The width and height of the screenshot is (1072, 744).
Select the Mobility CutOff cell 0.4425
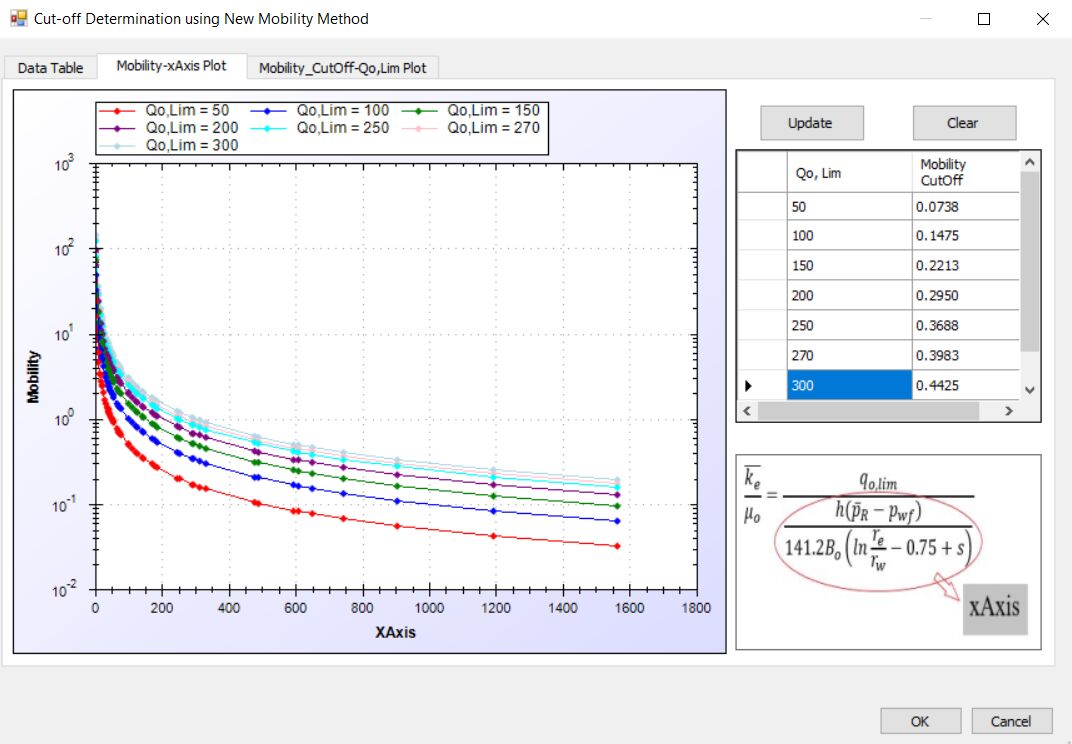[965, 385]
